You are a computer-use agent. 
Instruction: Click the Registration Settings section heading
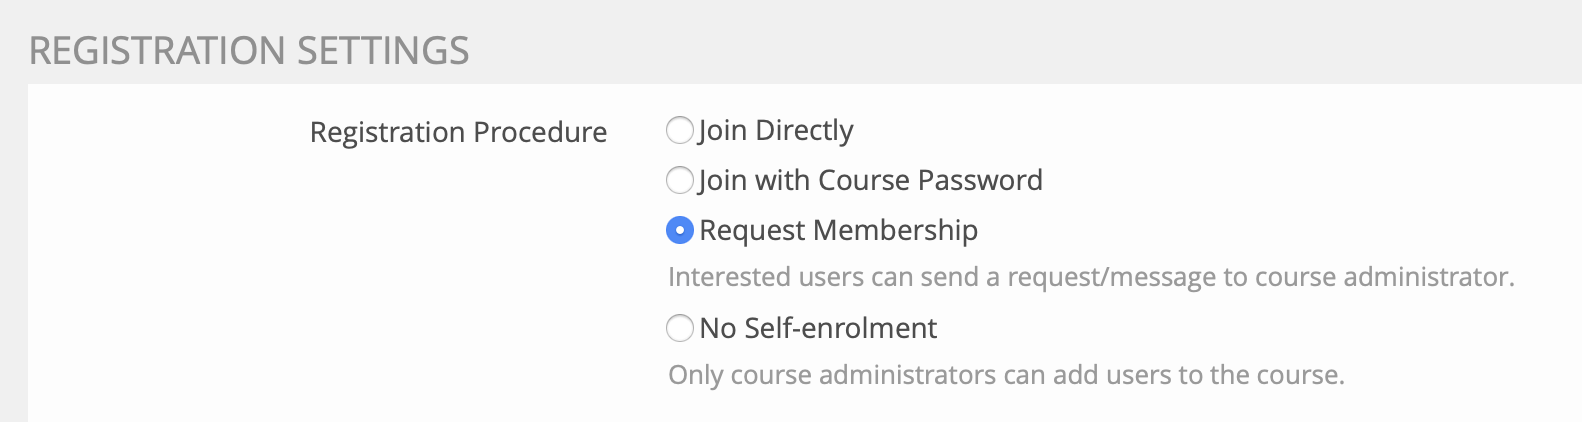(x=249, y=51)
